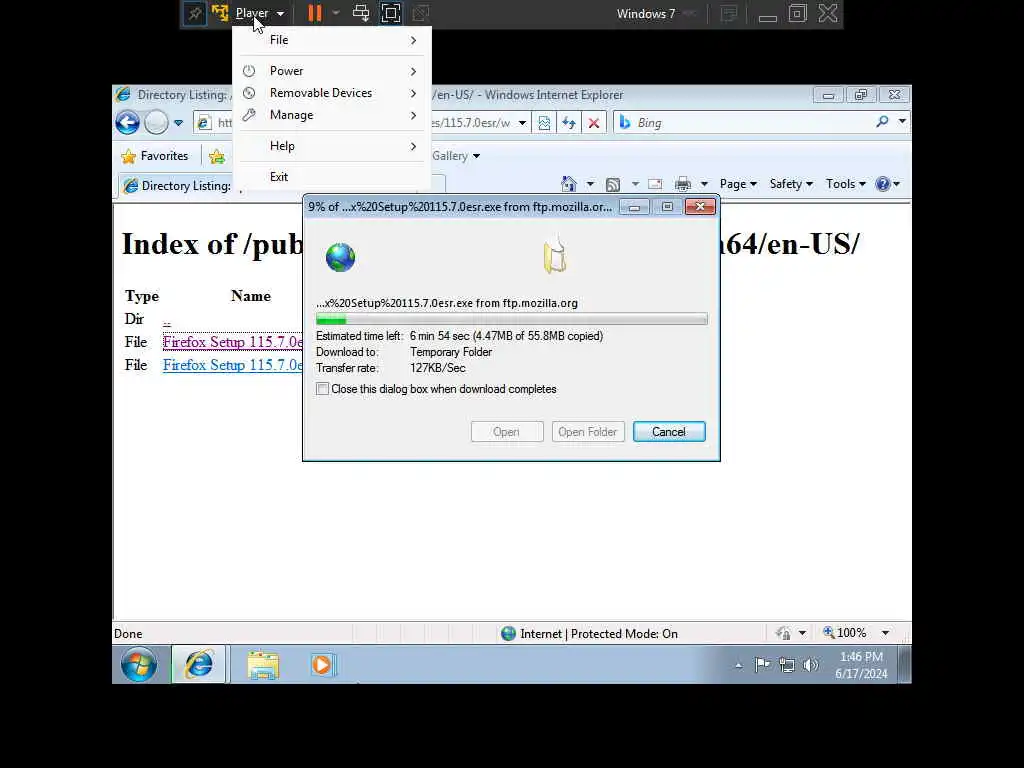This screenshot has height=768, width=1024.
Task: Open recent pages dropdown next to Forward
Action: coord(178,123)
